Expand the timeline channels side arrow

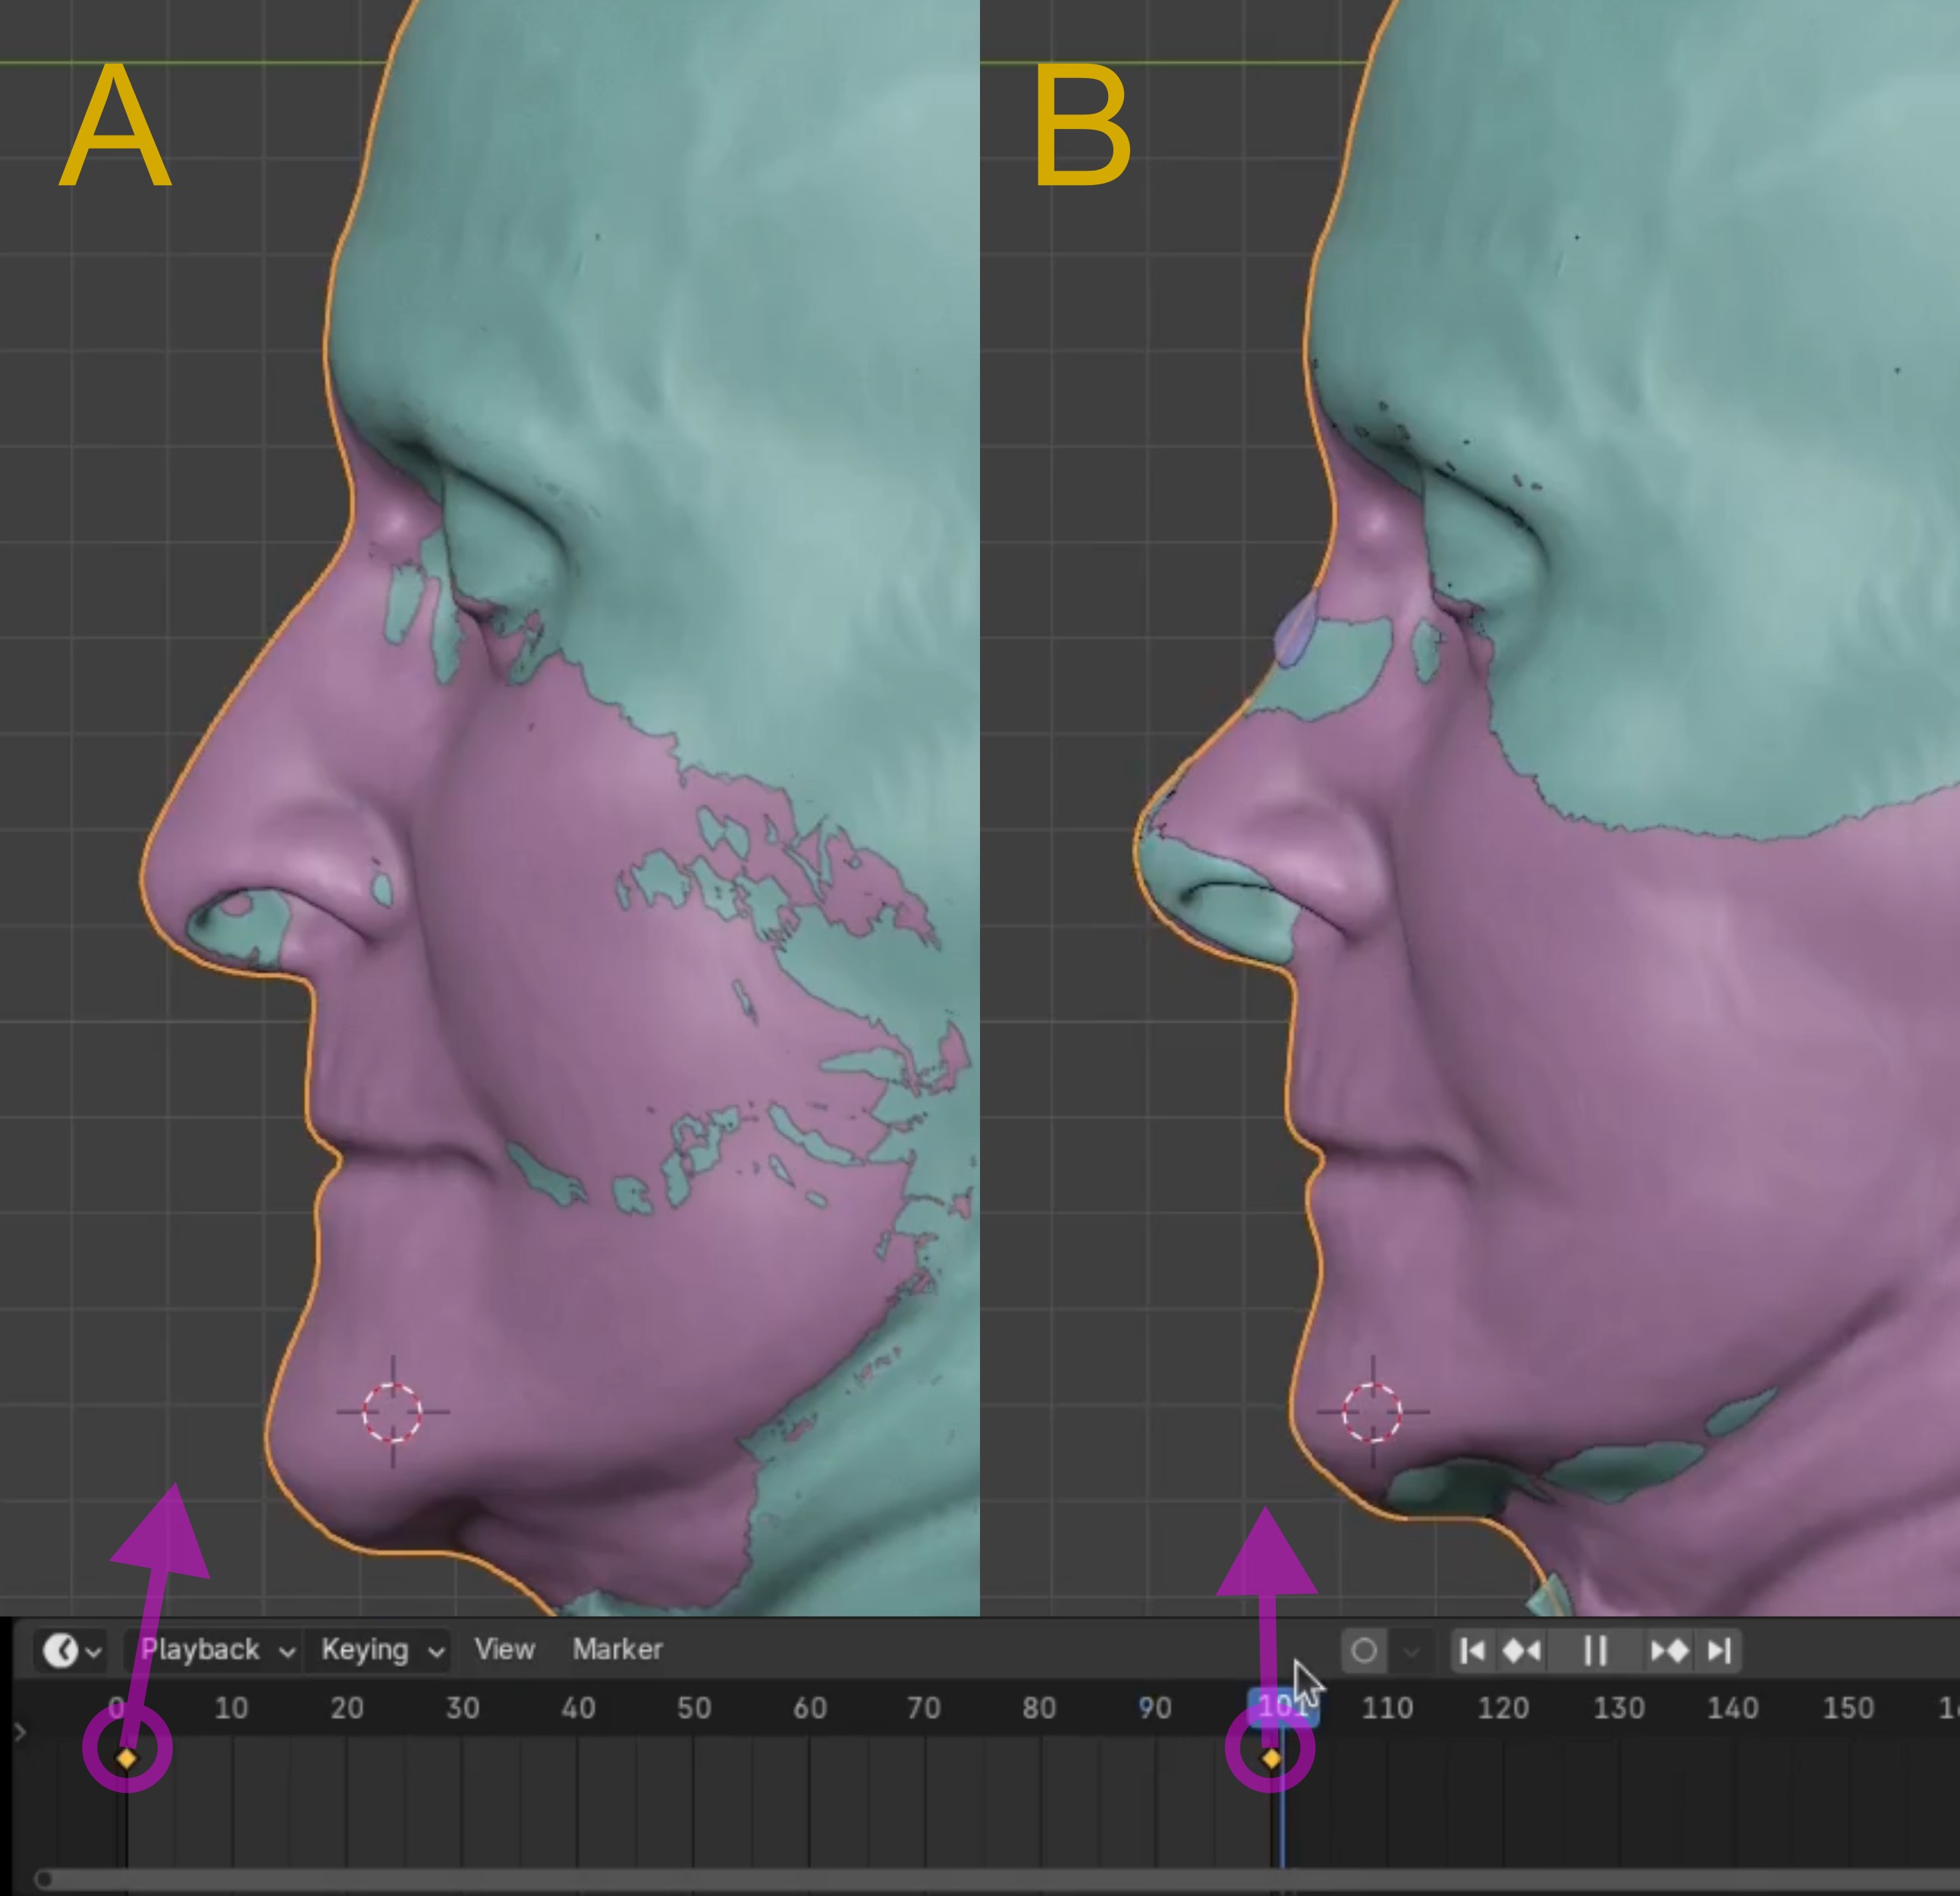click(x=20, y=1732)
